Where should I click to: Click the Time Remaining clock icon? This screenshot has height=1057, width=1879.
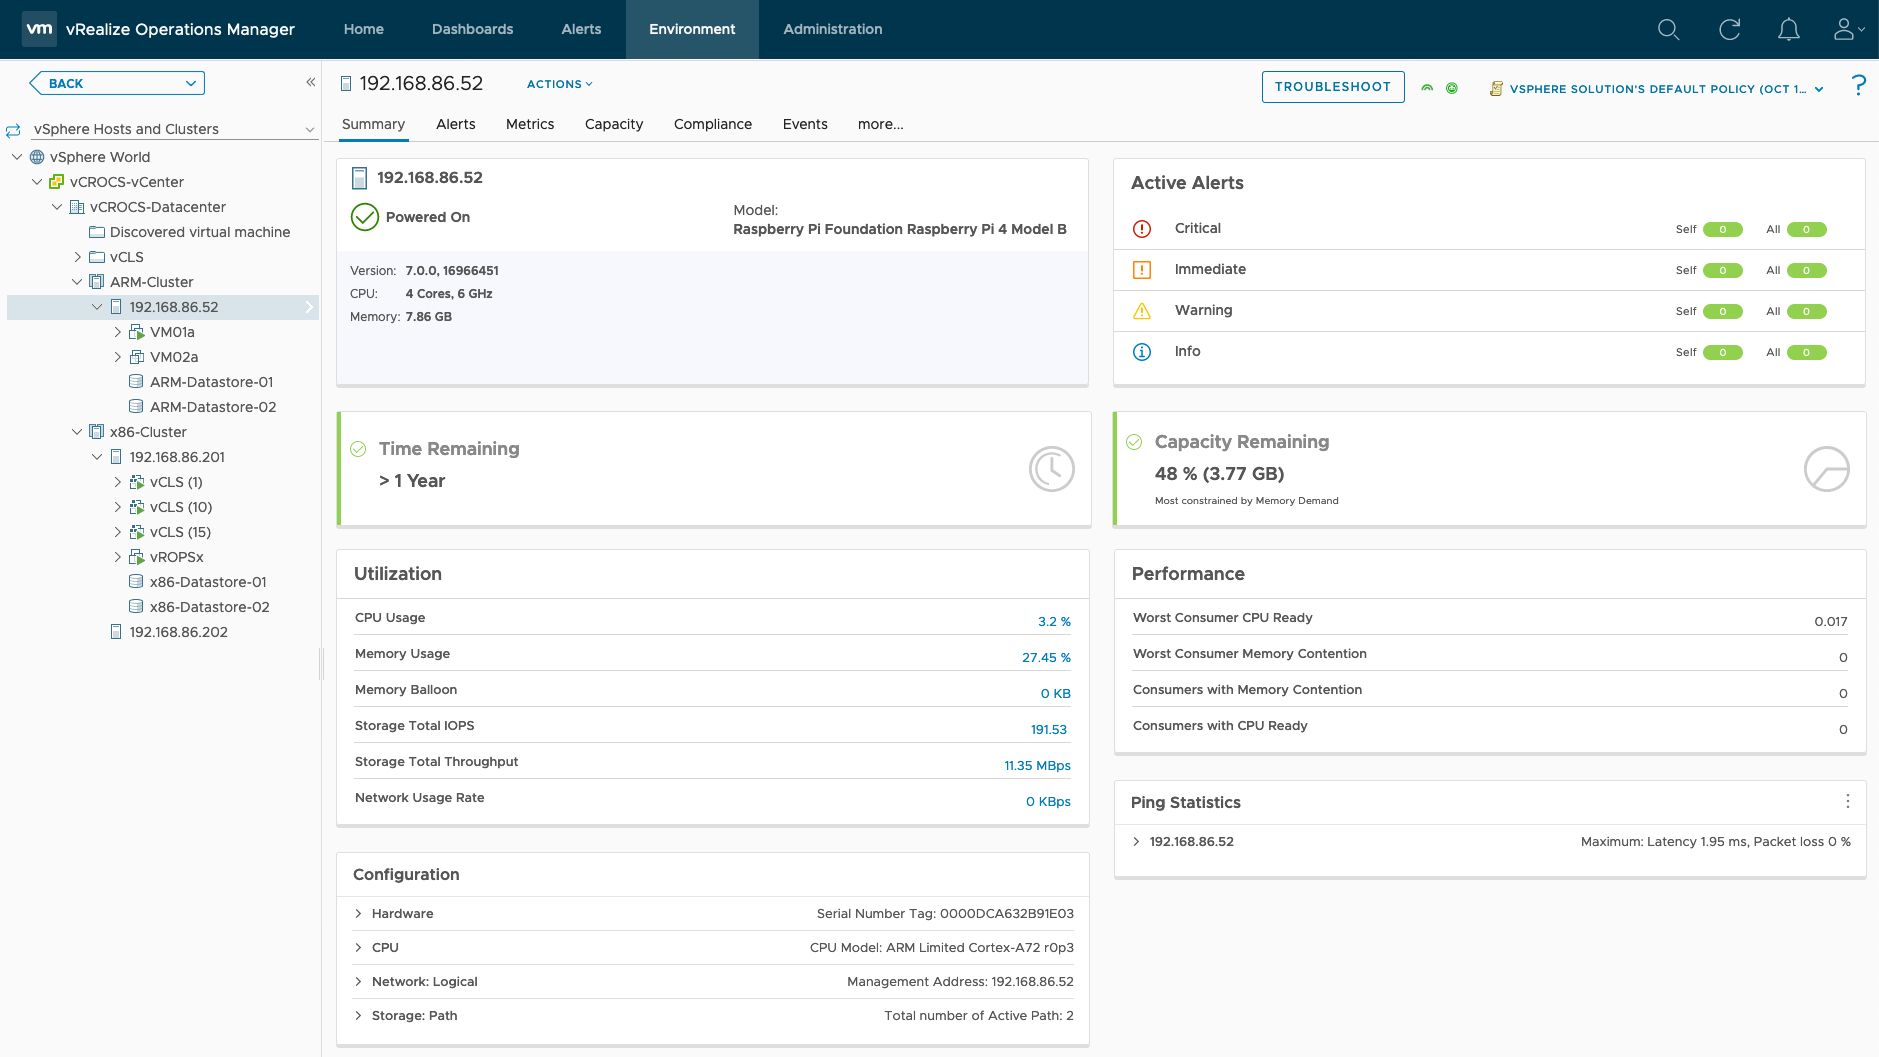(x=1051, y=469)
